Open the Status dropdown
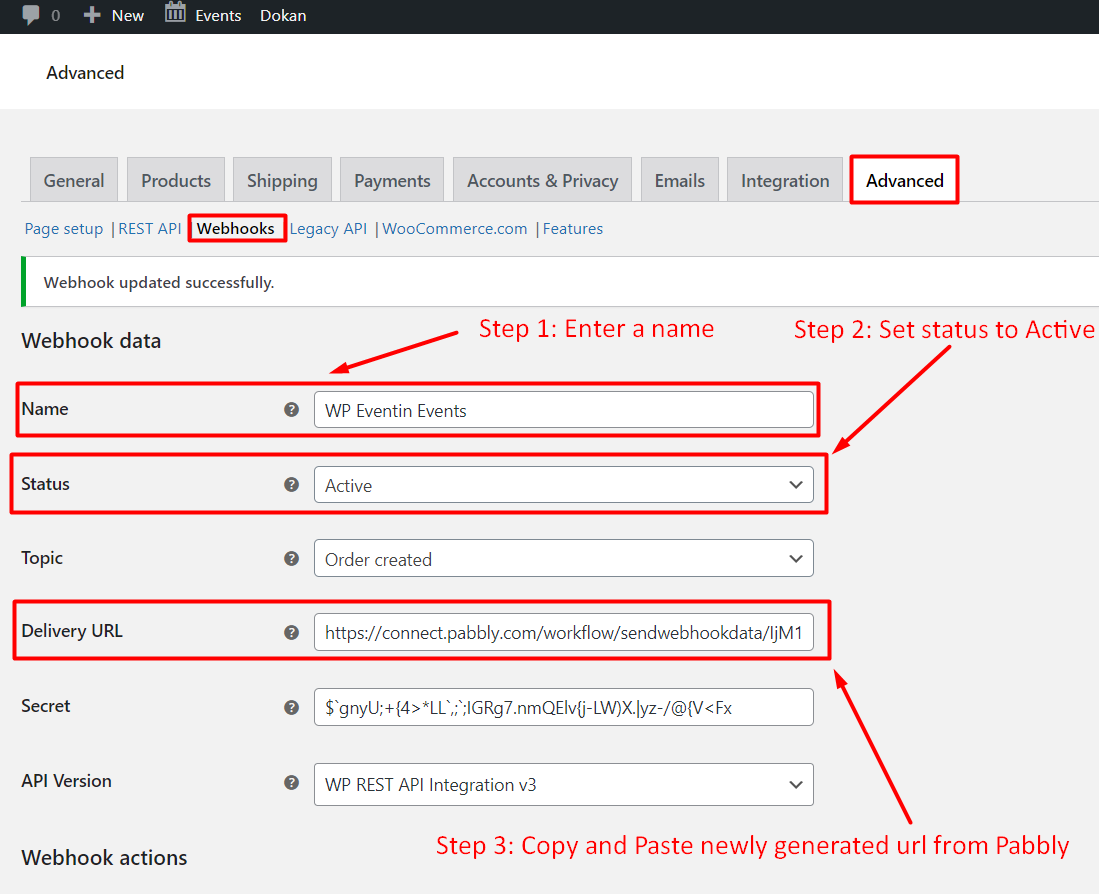The height and width of the screenshot is (894, 1099). click(x=563, y=484)
